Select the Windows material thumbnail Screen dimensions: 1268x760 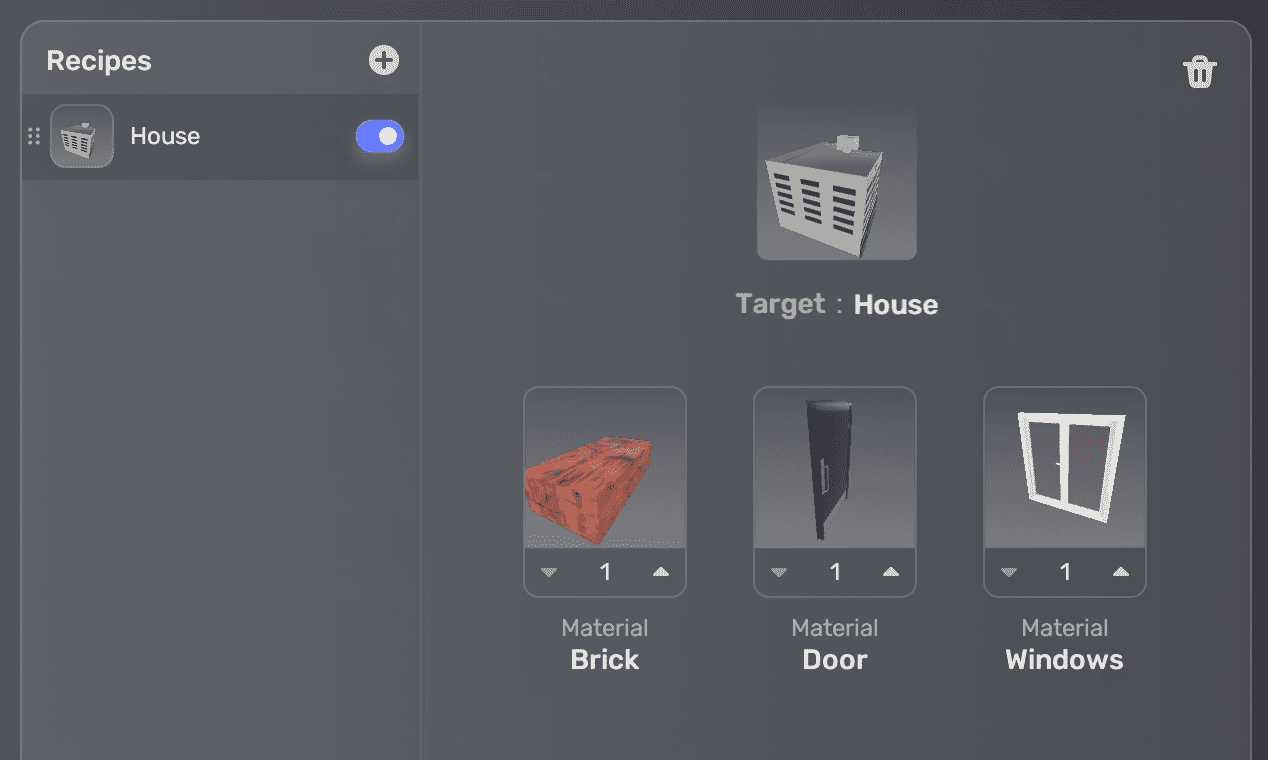[x=1065, y=468]
